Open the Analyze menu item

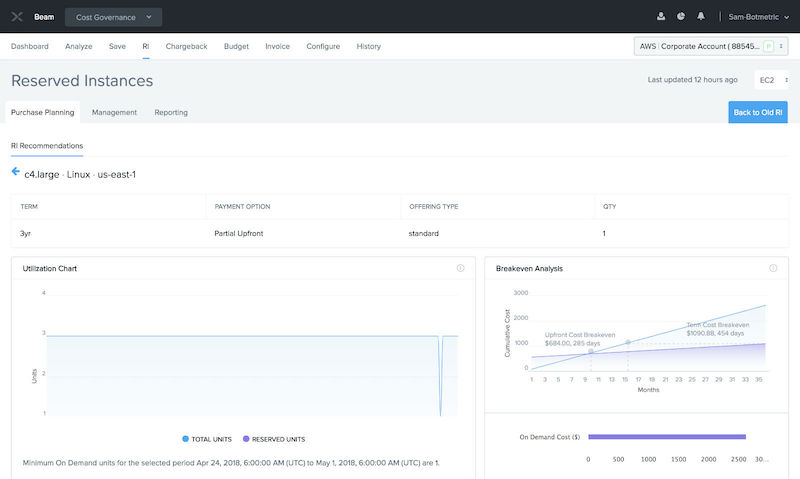[79, 46]
